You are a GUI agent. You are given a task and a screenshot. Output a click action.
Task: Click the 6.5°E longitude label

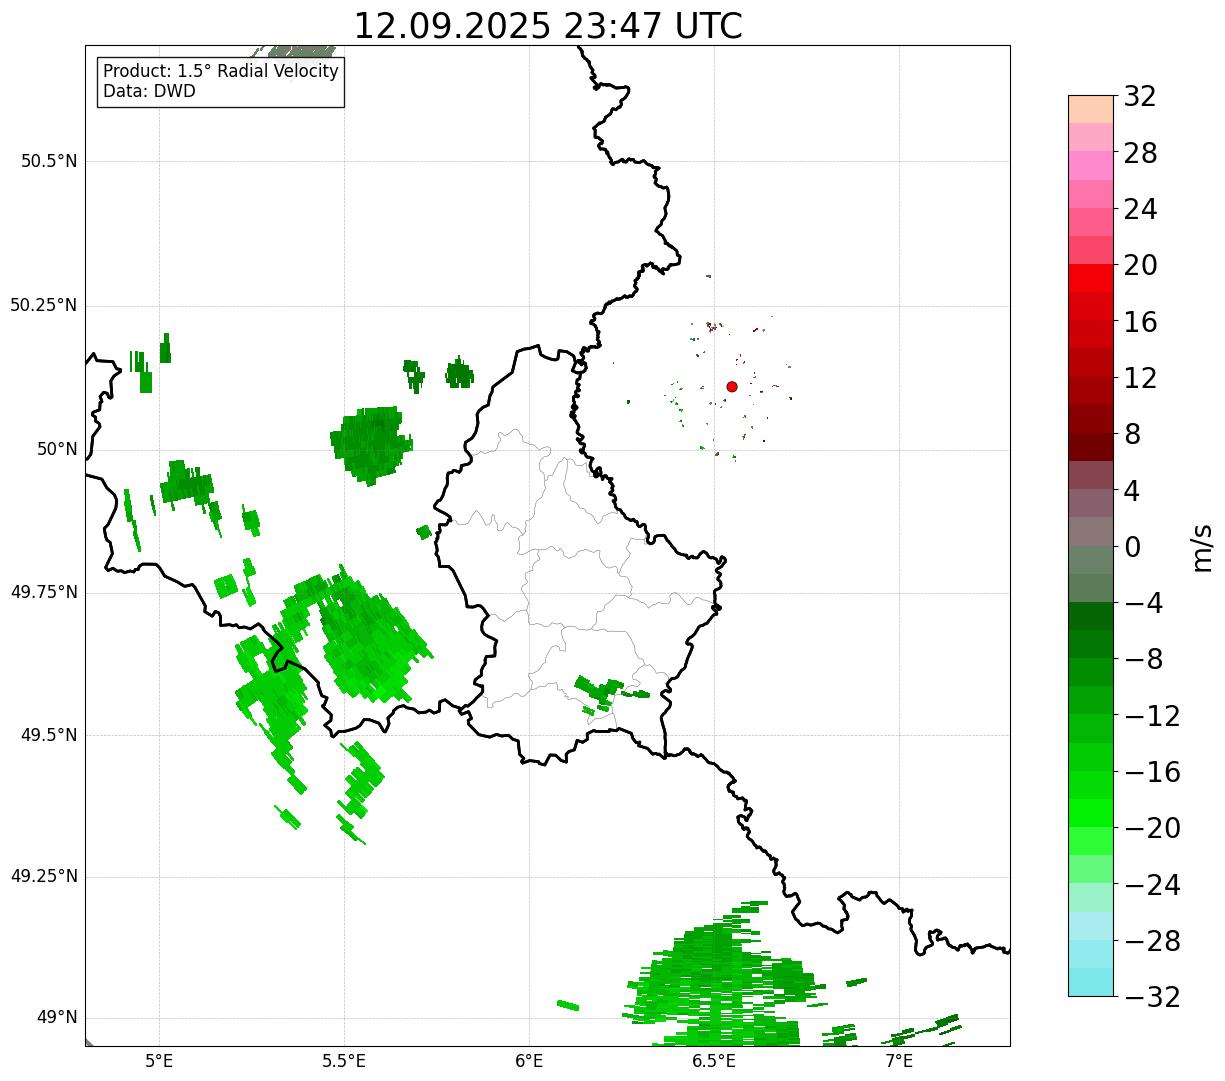tap(714, 1060)
